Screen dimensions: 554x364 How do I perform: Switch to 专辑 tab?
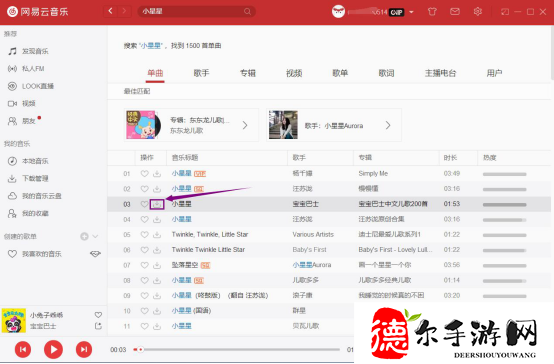pos(248,73)
